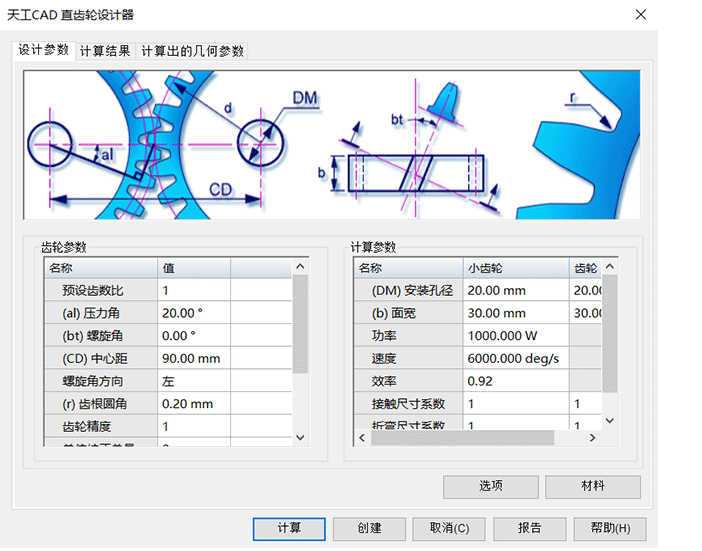
Task: Switch to the 计算结果 tab
Action: point(105,51)
